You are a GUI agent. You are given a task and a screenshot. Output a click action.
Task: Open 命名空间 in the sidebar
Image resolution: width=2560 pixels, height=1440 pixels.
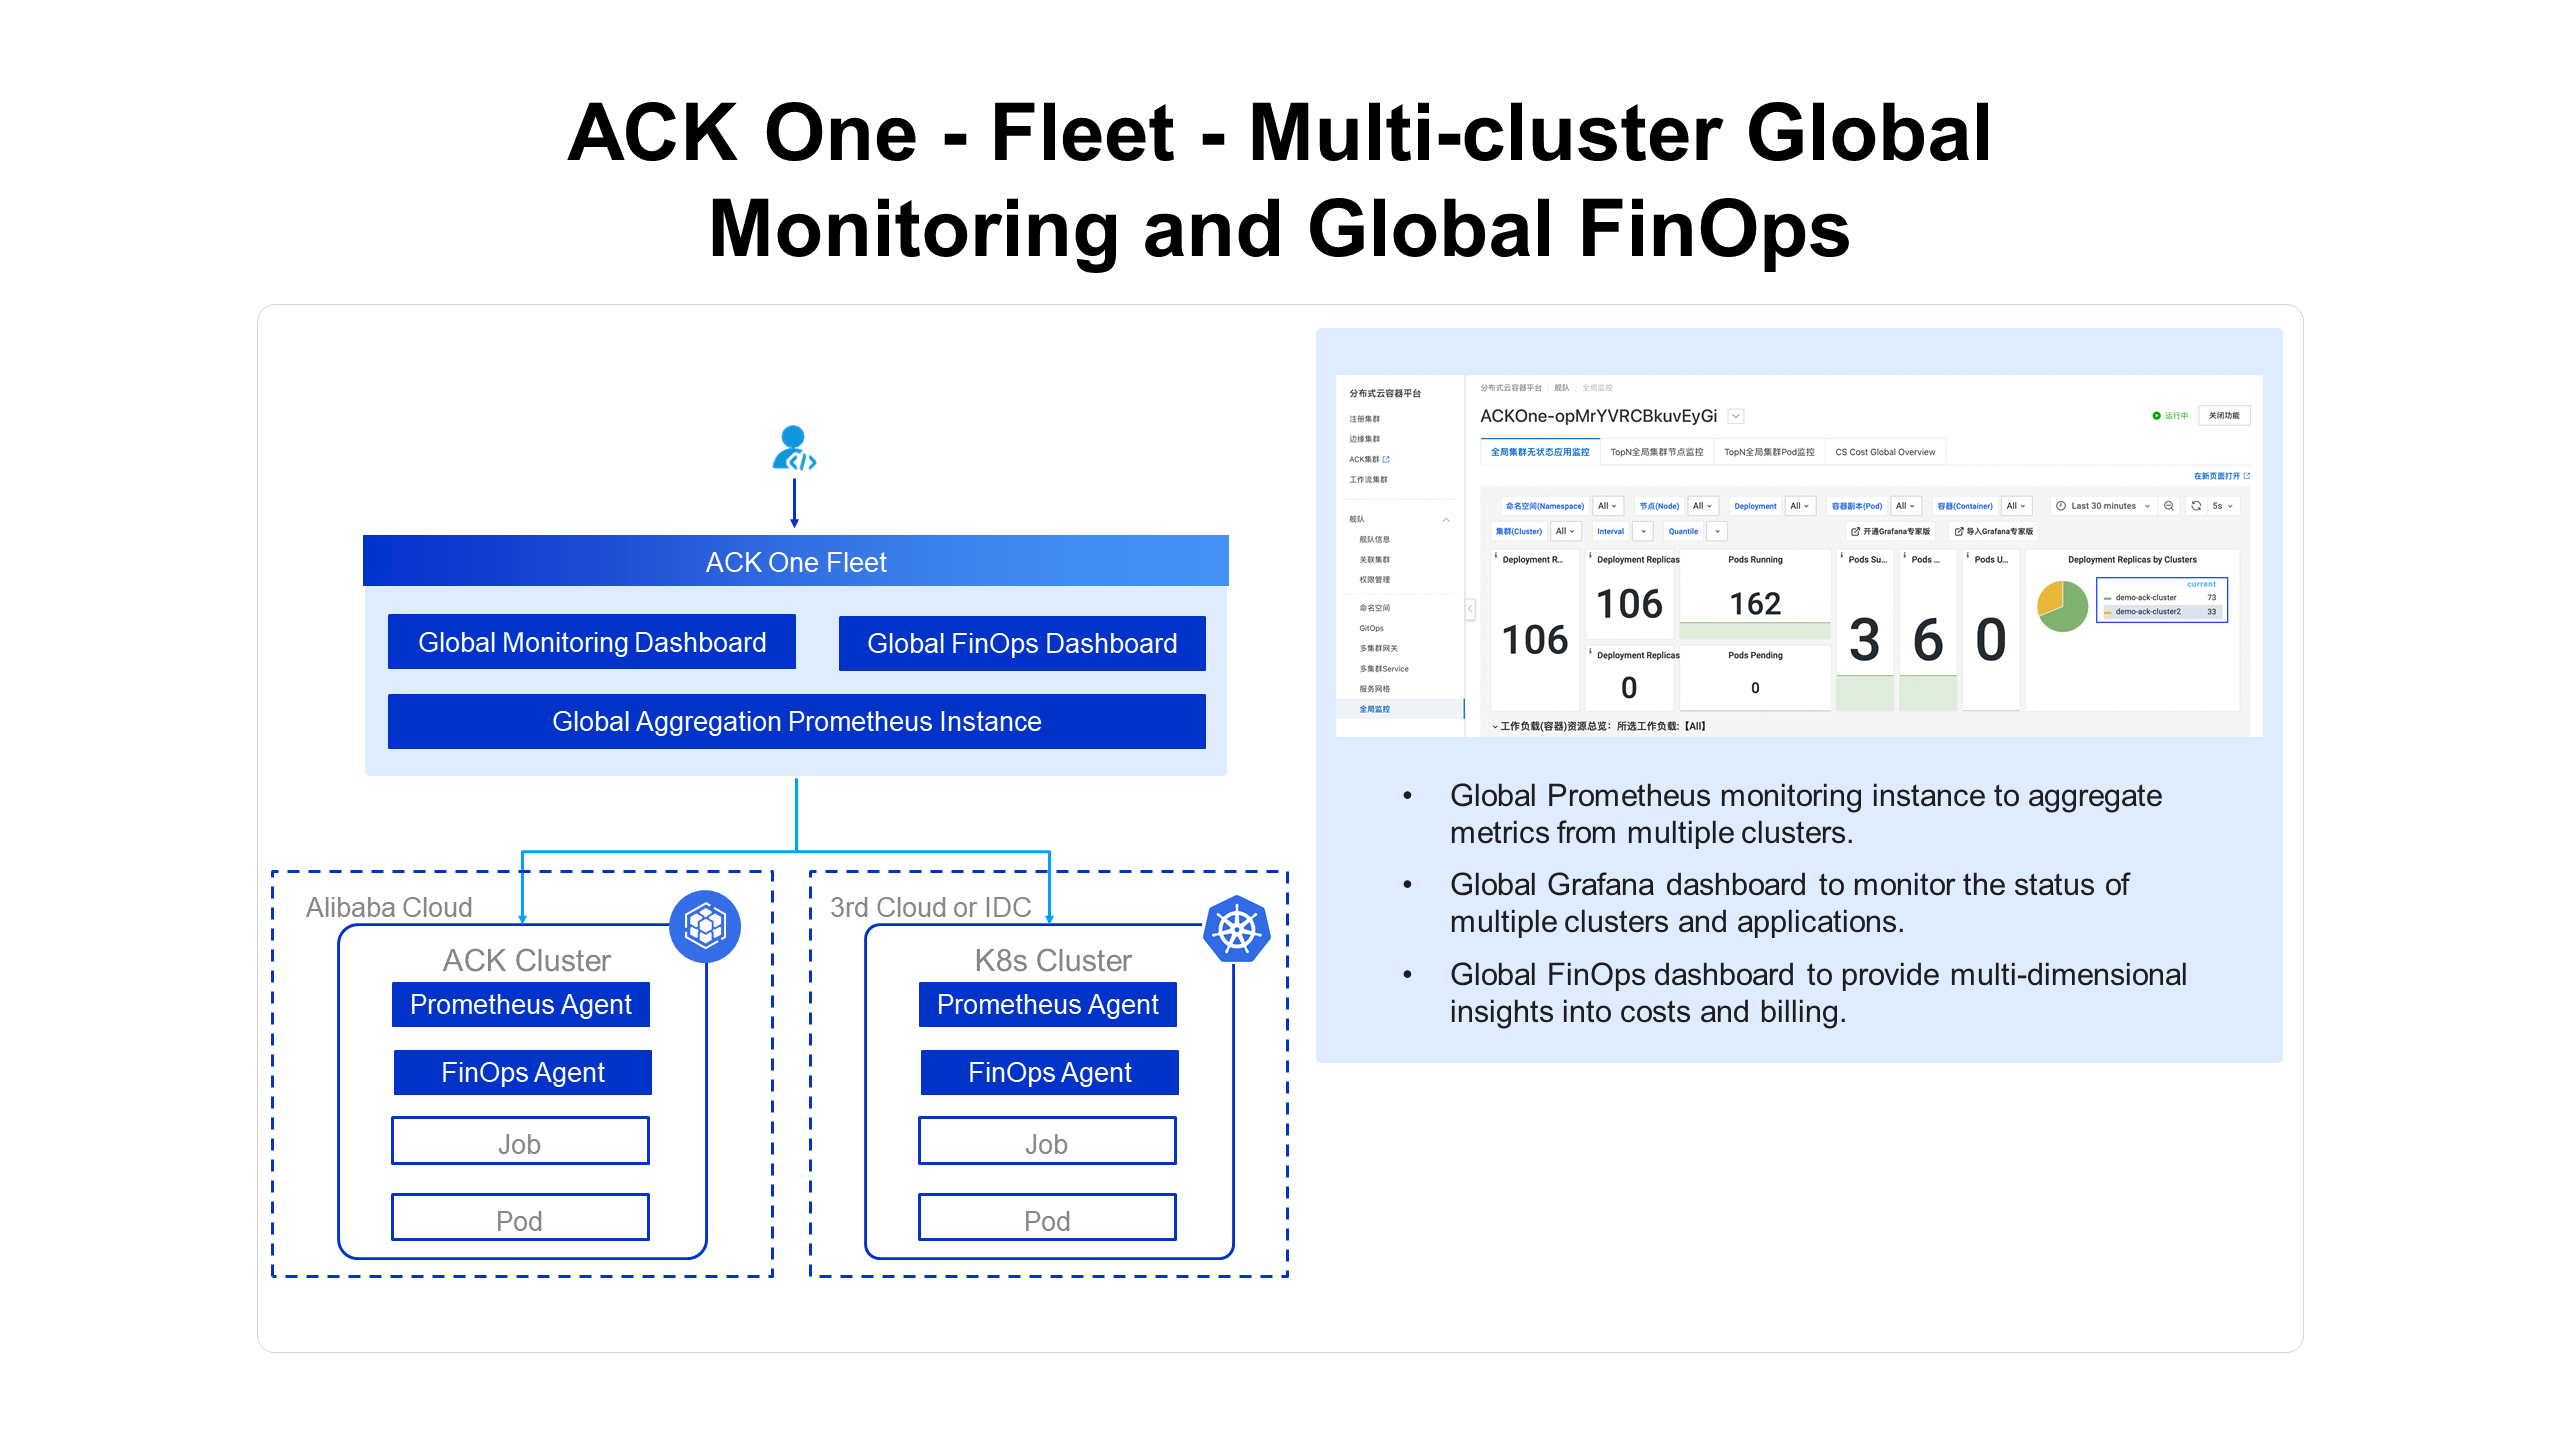[x=1374, y=608]
